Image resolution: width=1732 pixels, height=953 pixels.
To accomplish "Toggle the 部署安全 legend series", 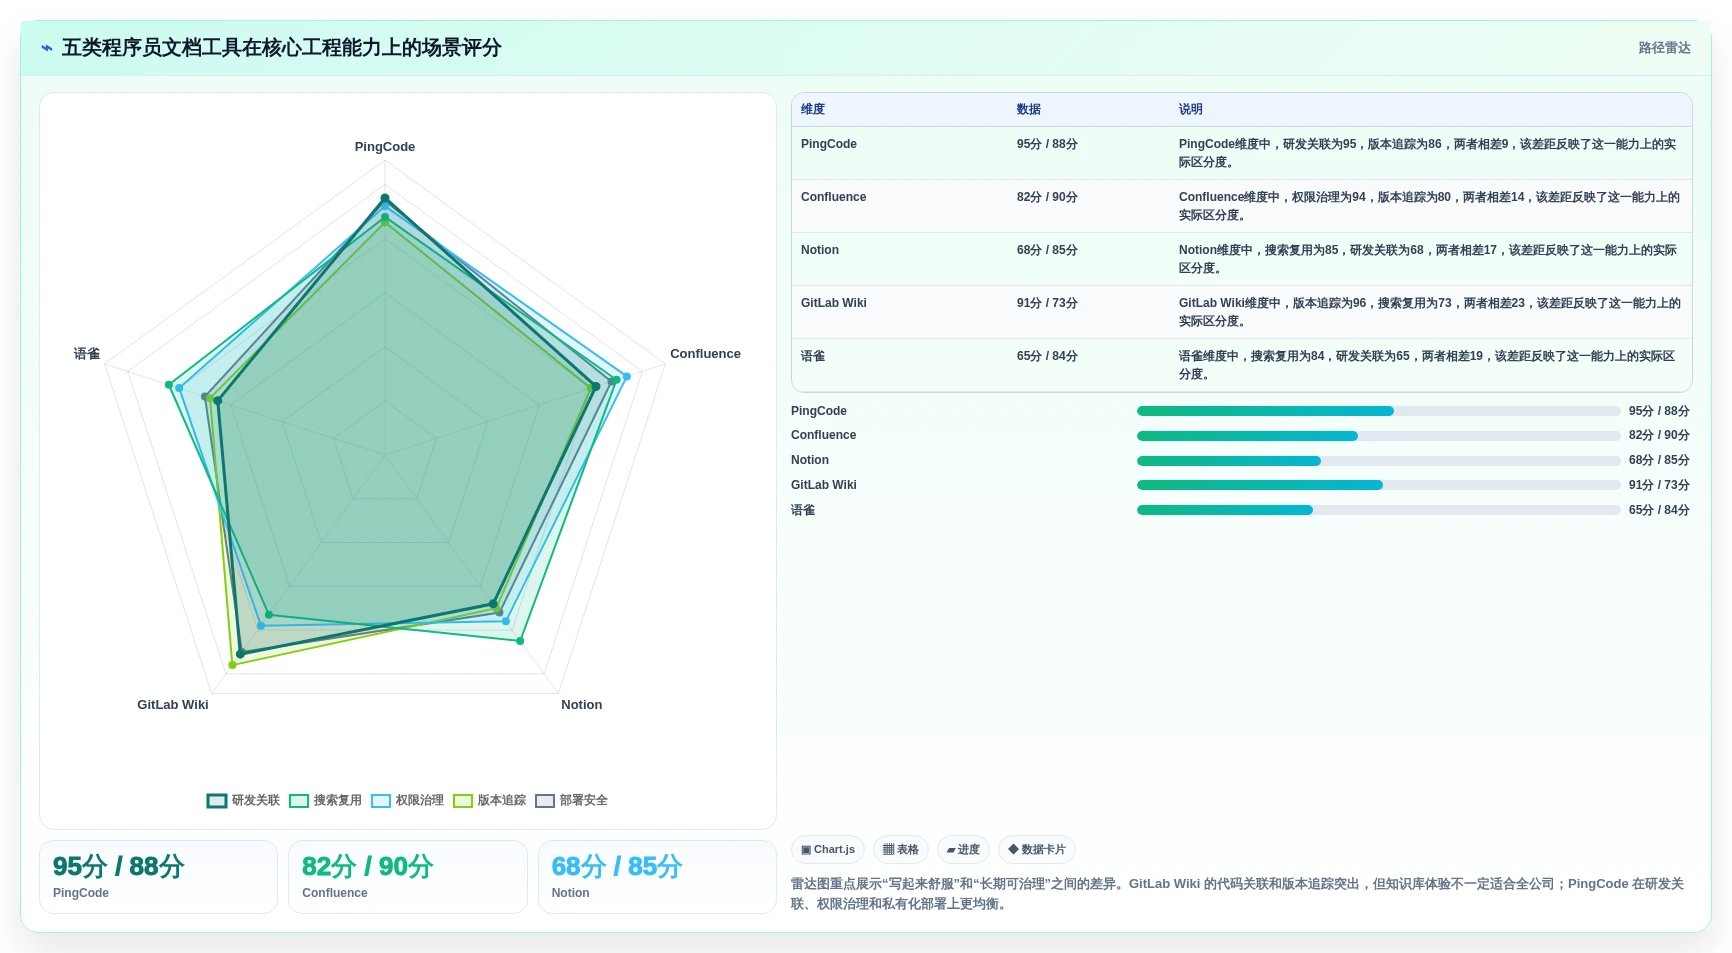I will [571, 800].
